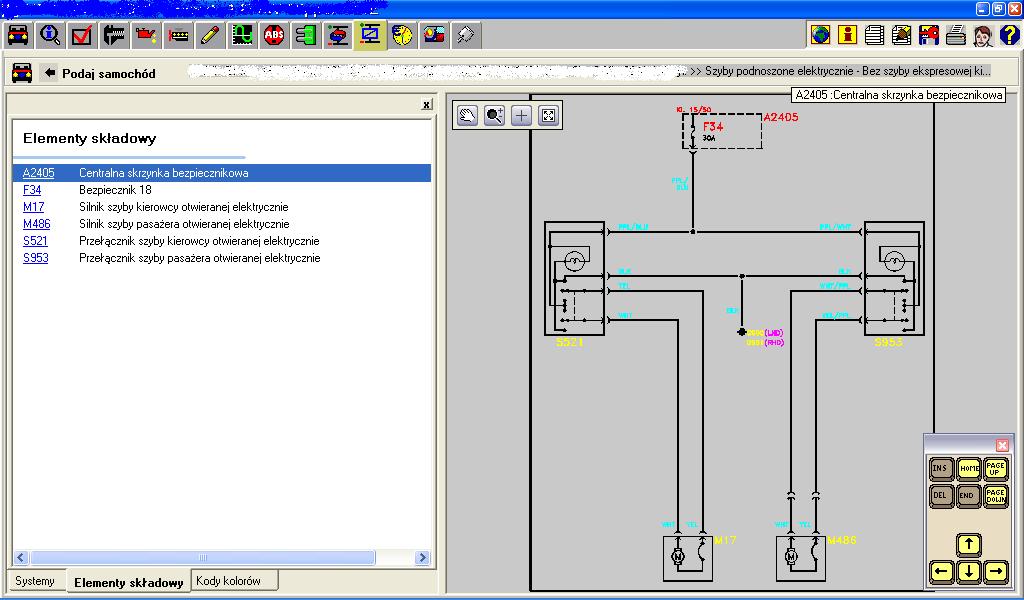Open the F34 component link
1024x600 pixels.
32,190
